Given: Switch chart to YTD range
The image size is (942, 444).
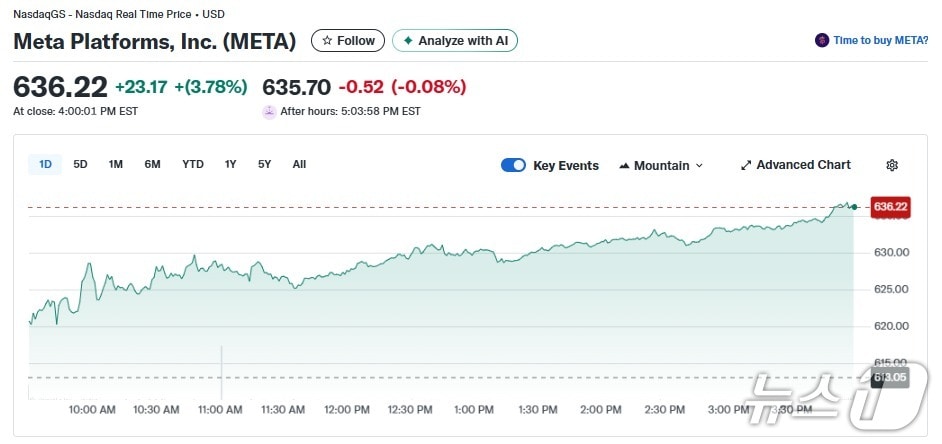Looking at the screenshot, I should pos(193,164).
